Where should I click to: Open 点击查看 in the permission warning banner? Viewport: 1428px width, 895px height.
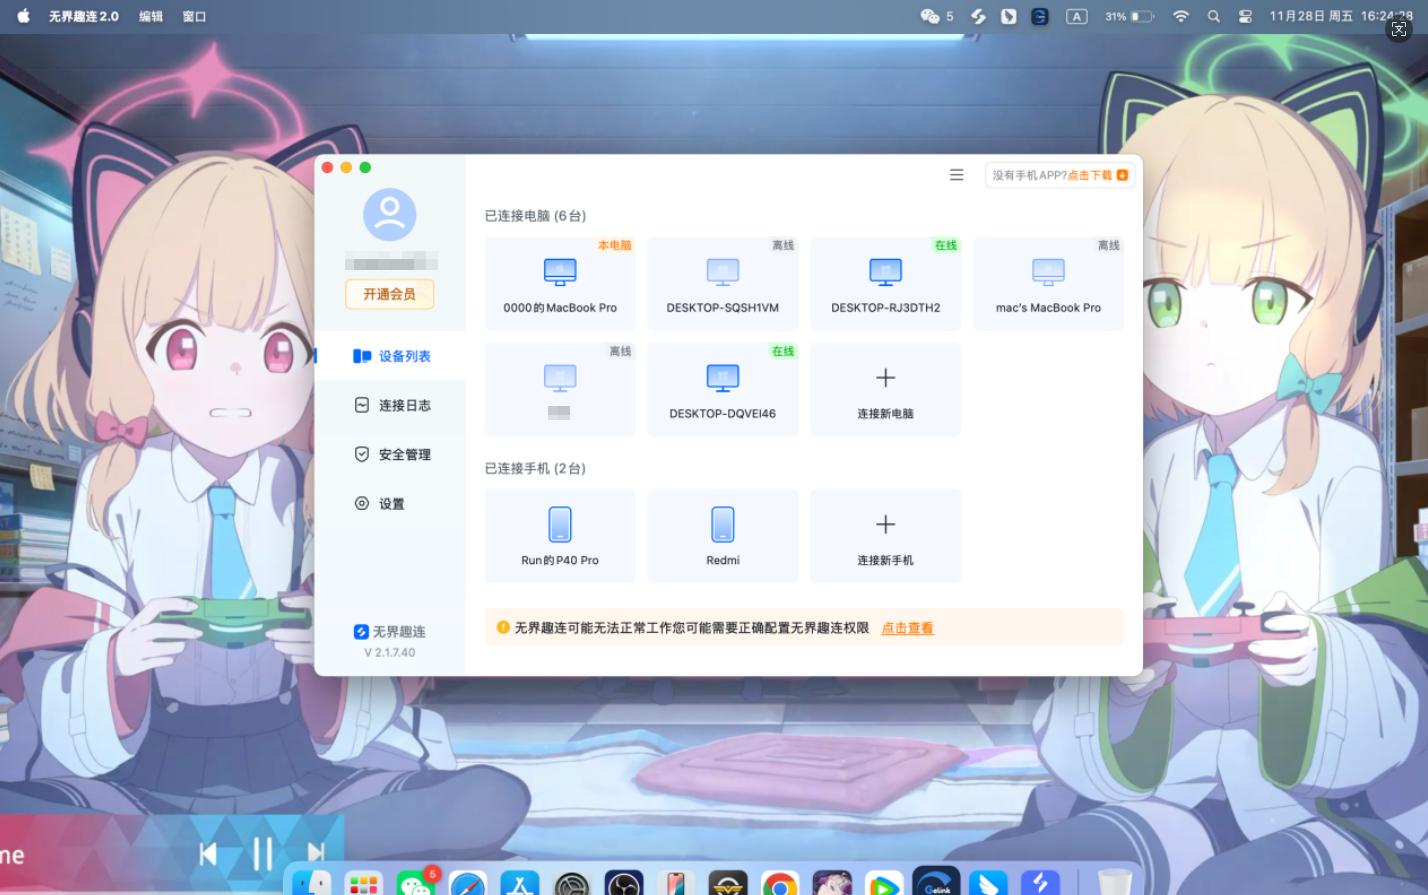click(906, 628)
